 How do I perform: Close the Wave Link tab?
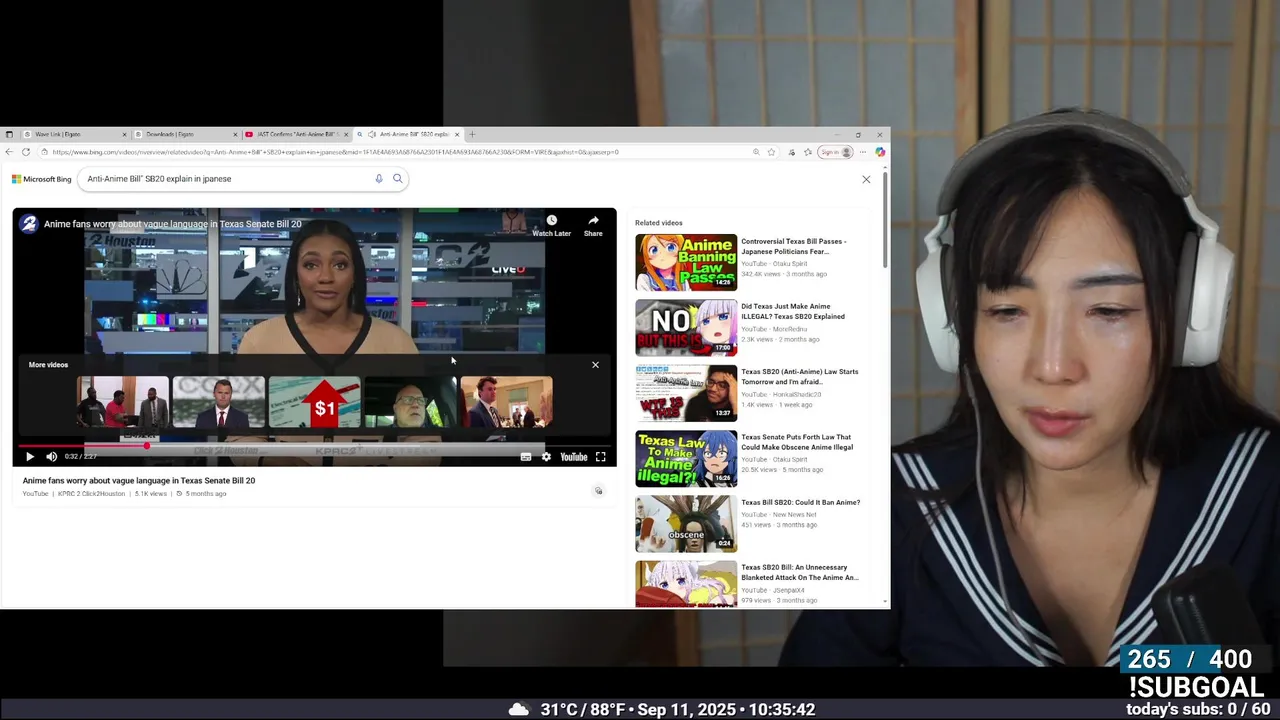(125, 134)
